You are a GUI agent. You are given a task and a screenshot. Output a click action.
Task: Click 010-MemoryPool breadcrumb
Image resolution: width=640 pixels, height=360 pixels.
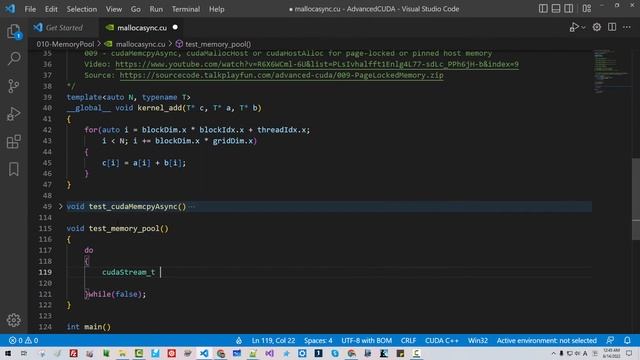point(65,44)
